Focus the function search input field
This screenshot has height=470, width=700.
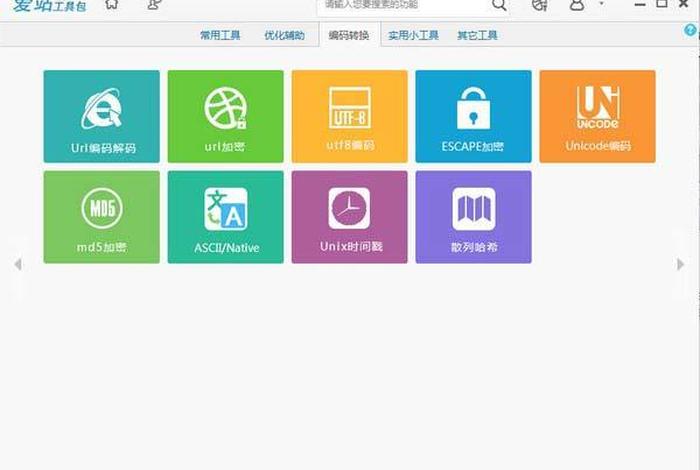click(x=404, y=5)
